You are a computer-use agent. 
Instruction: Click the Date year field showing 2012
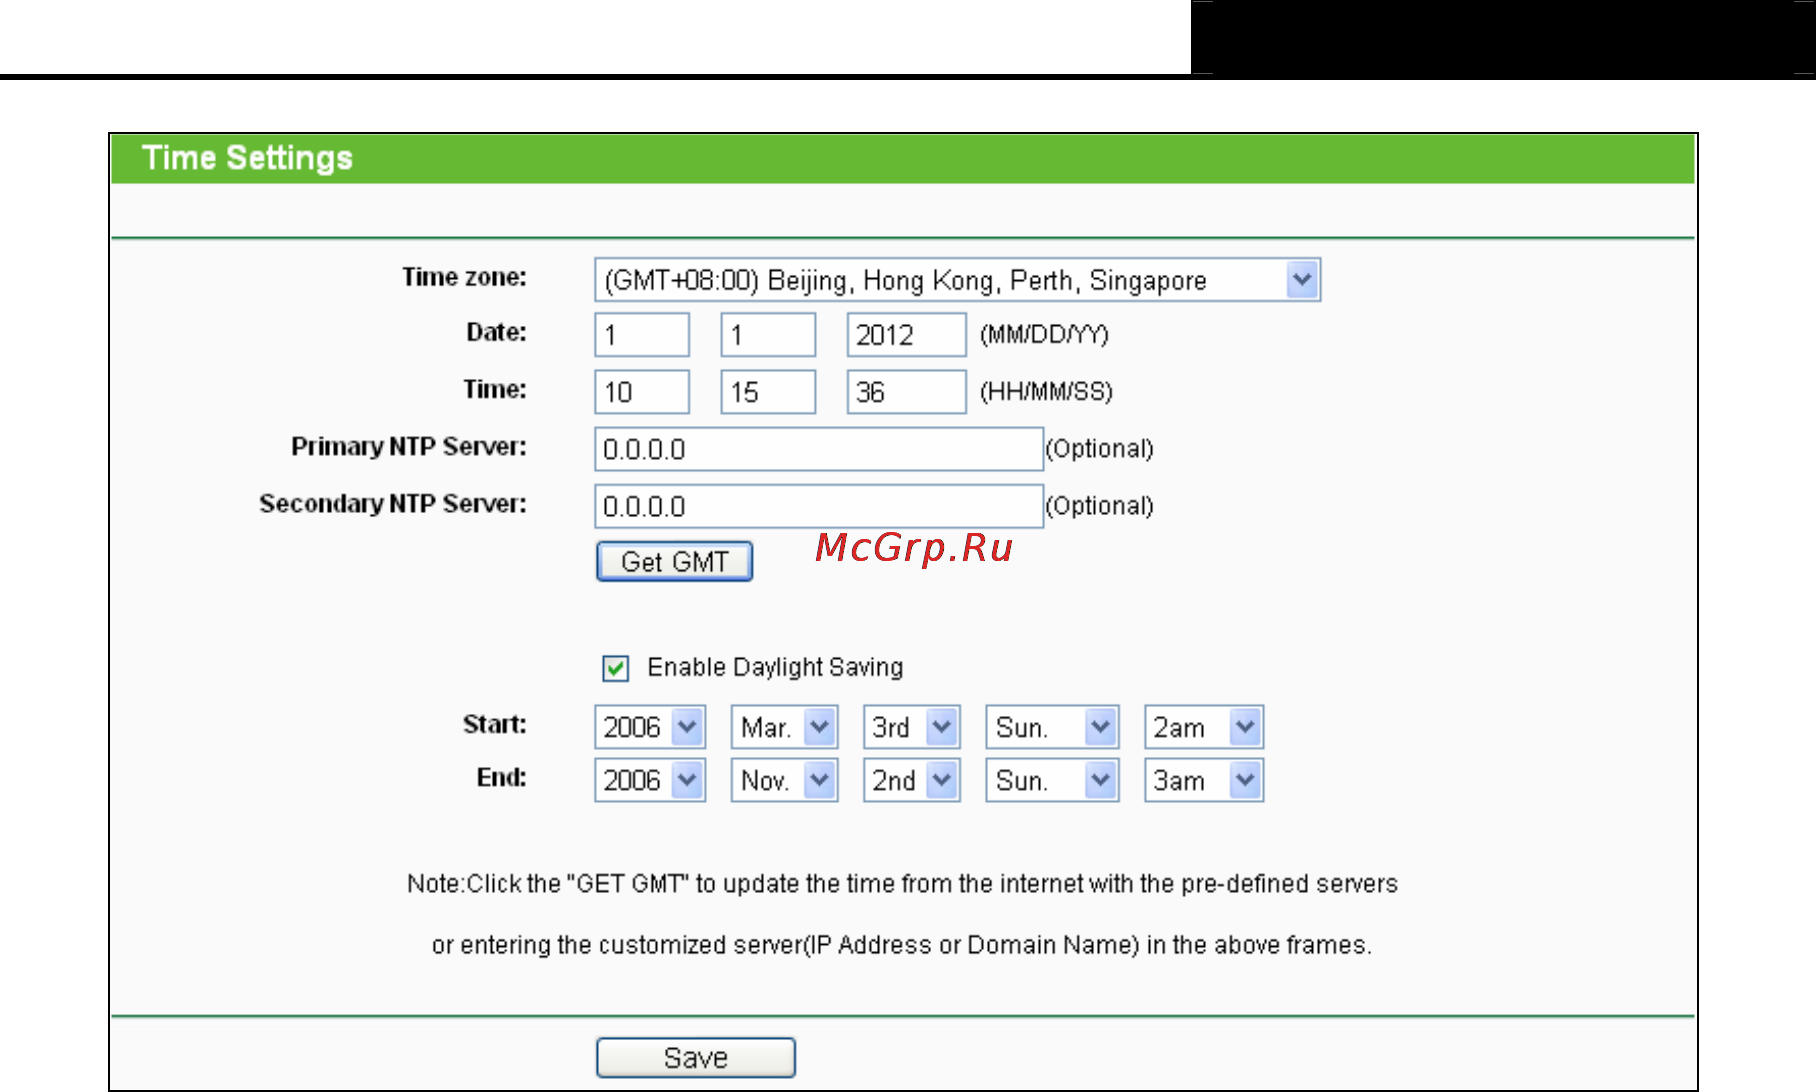[x=906, y=335]
